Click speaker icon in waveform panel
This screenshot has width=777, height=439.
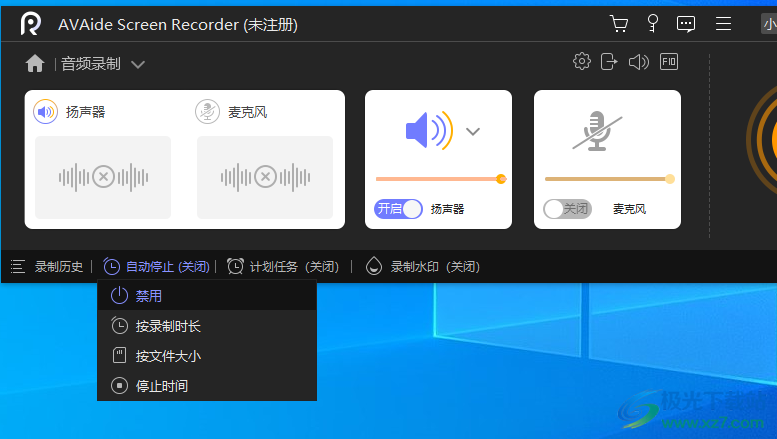(x=46, y=112)
